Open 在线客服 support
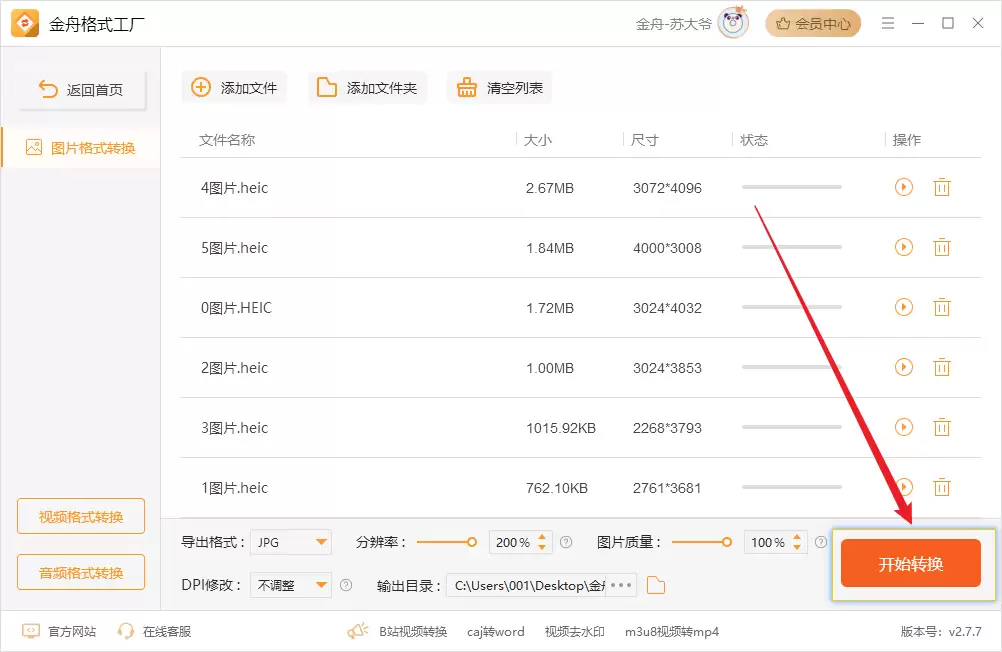This screenshot has width=1002, height=652. pyautogui.click(x=154, y=632)
